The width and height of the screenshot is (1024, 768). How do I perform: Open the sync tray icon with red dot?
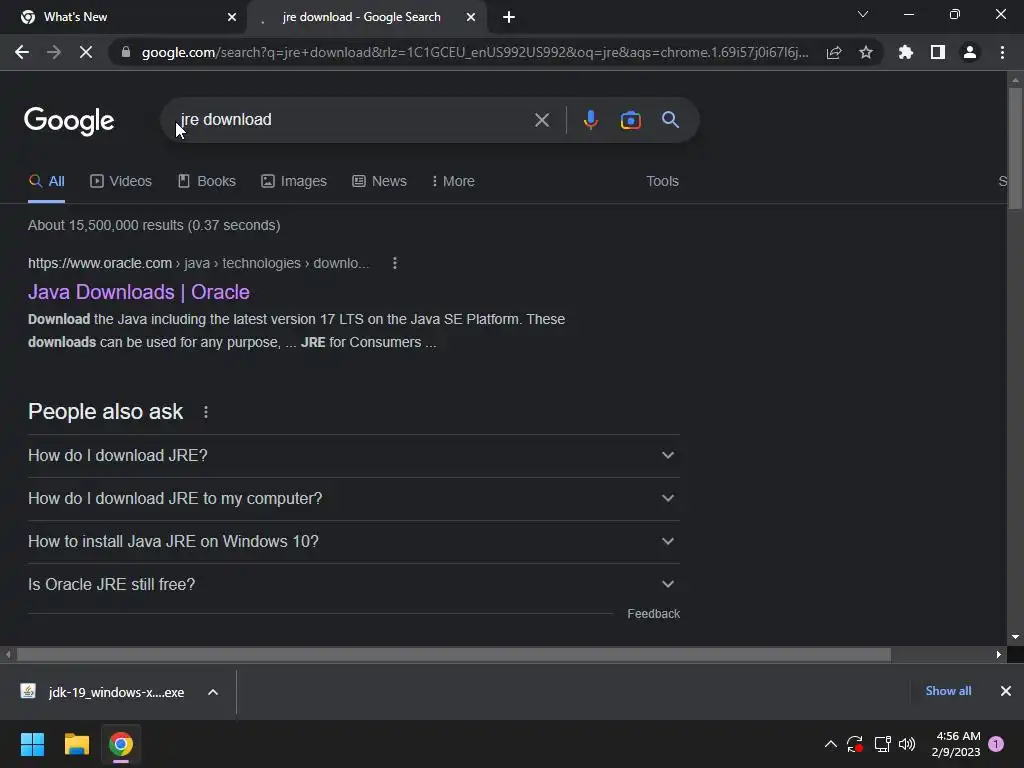point(855,744)
